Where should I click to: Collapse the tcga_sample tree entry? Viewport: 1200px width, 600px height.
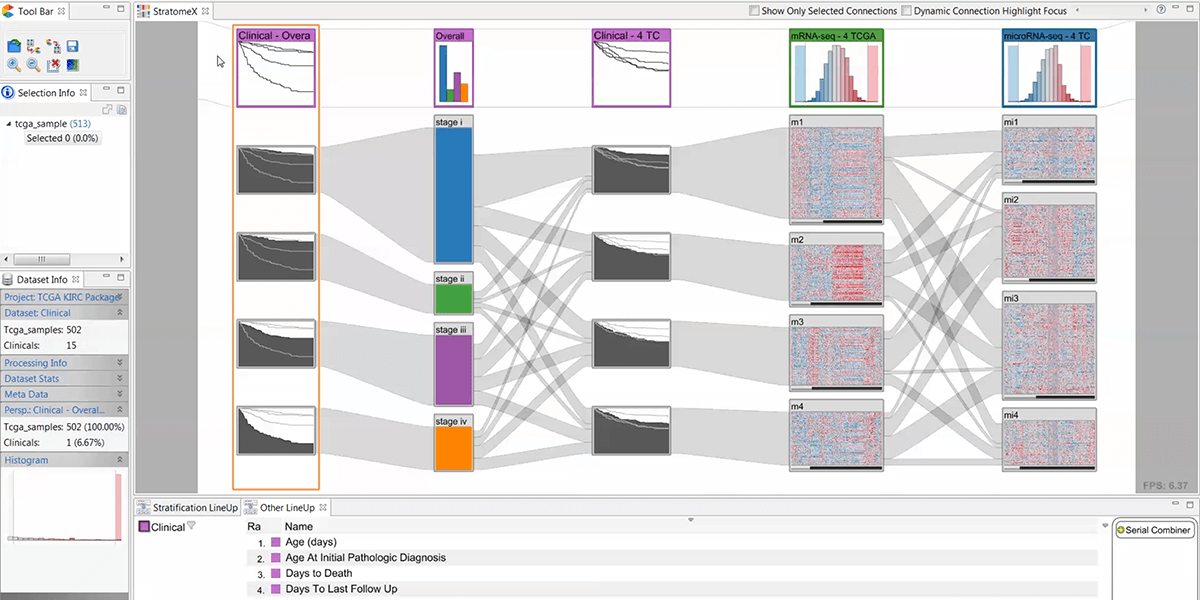pos(7,123)
